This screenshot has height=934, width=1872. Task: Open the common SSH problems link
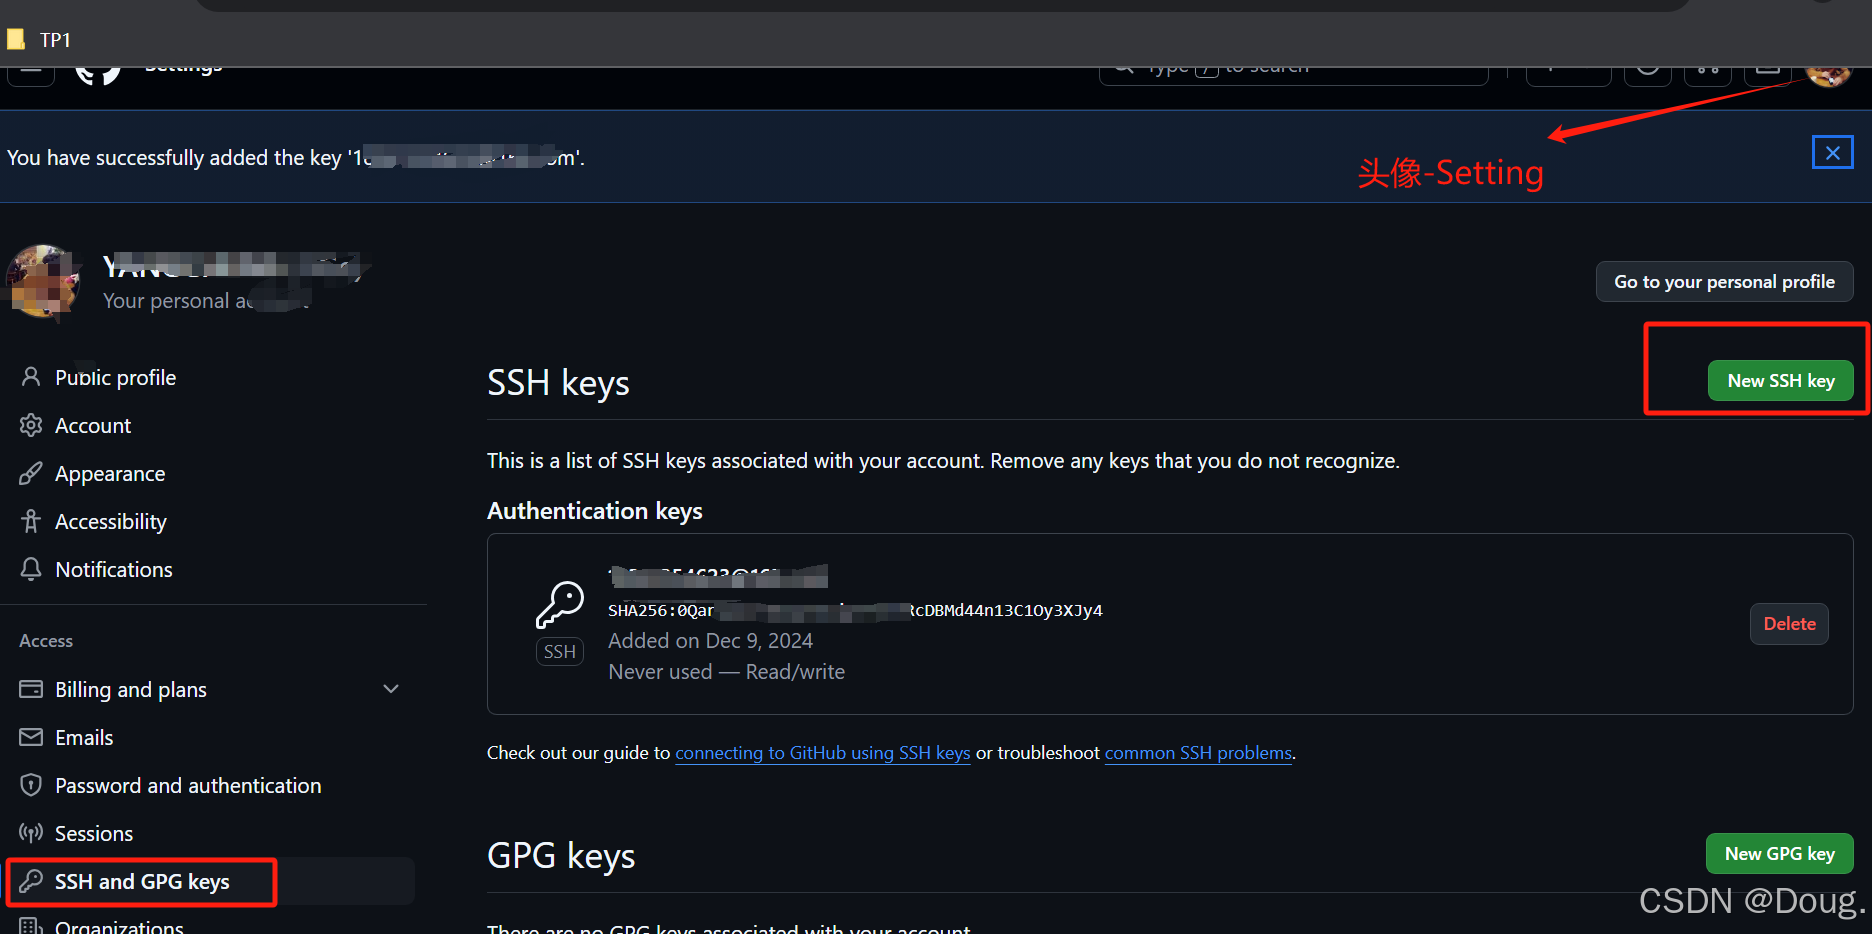click(x=1197, y=753)
